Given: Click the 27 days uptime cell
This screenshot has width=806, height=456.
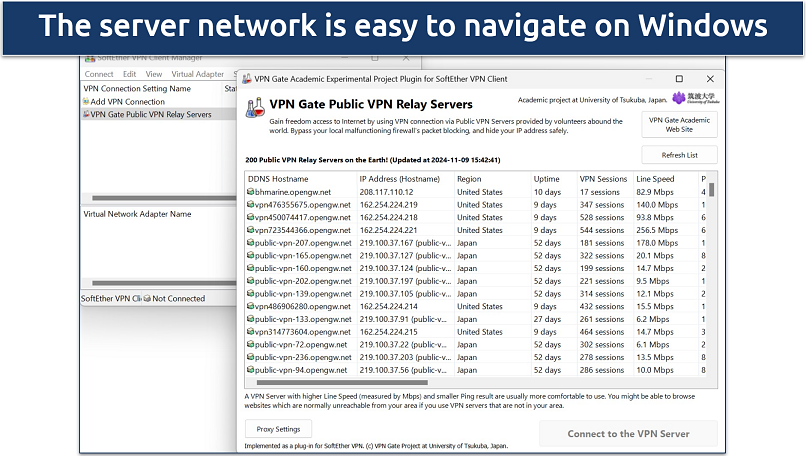Looking at the screenshot, I should (547, 319).
